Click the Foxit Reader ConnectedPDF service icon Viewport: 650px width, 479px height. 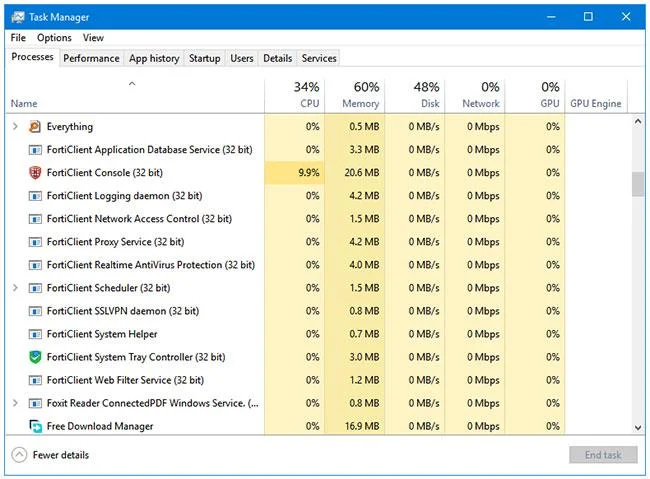pos(35,403)
